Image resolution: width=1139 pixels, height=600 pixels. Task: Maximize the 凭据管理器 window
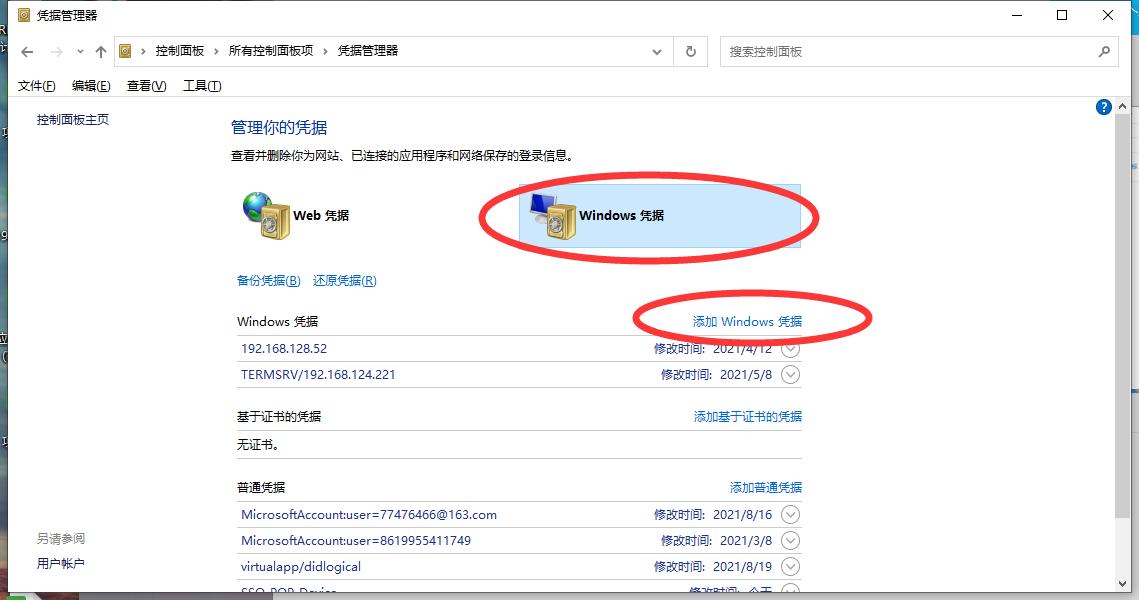tap(1062, 15)
